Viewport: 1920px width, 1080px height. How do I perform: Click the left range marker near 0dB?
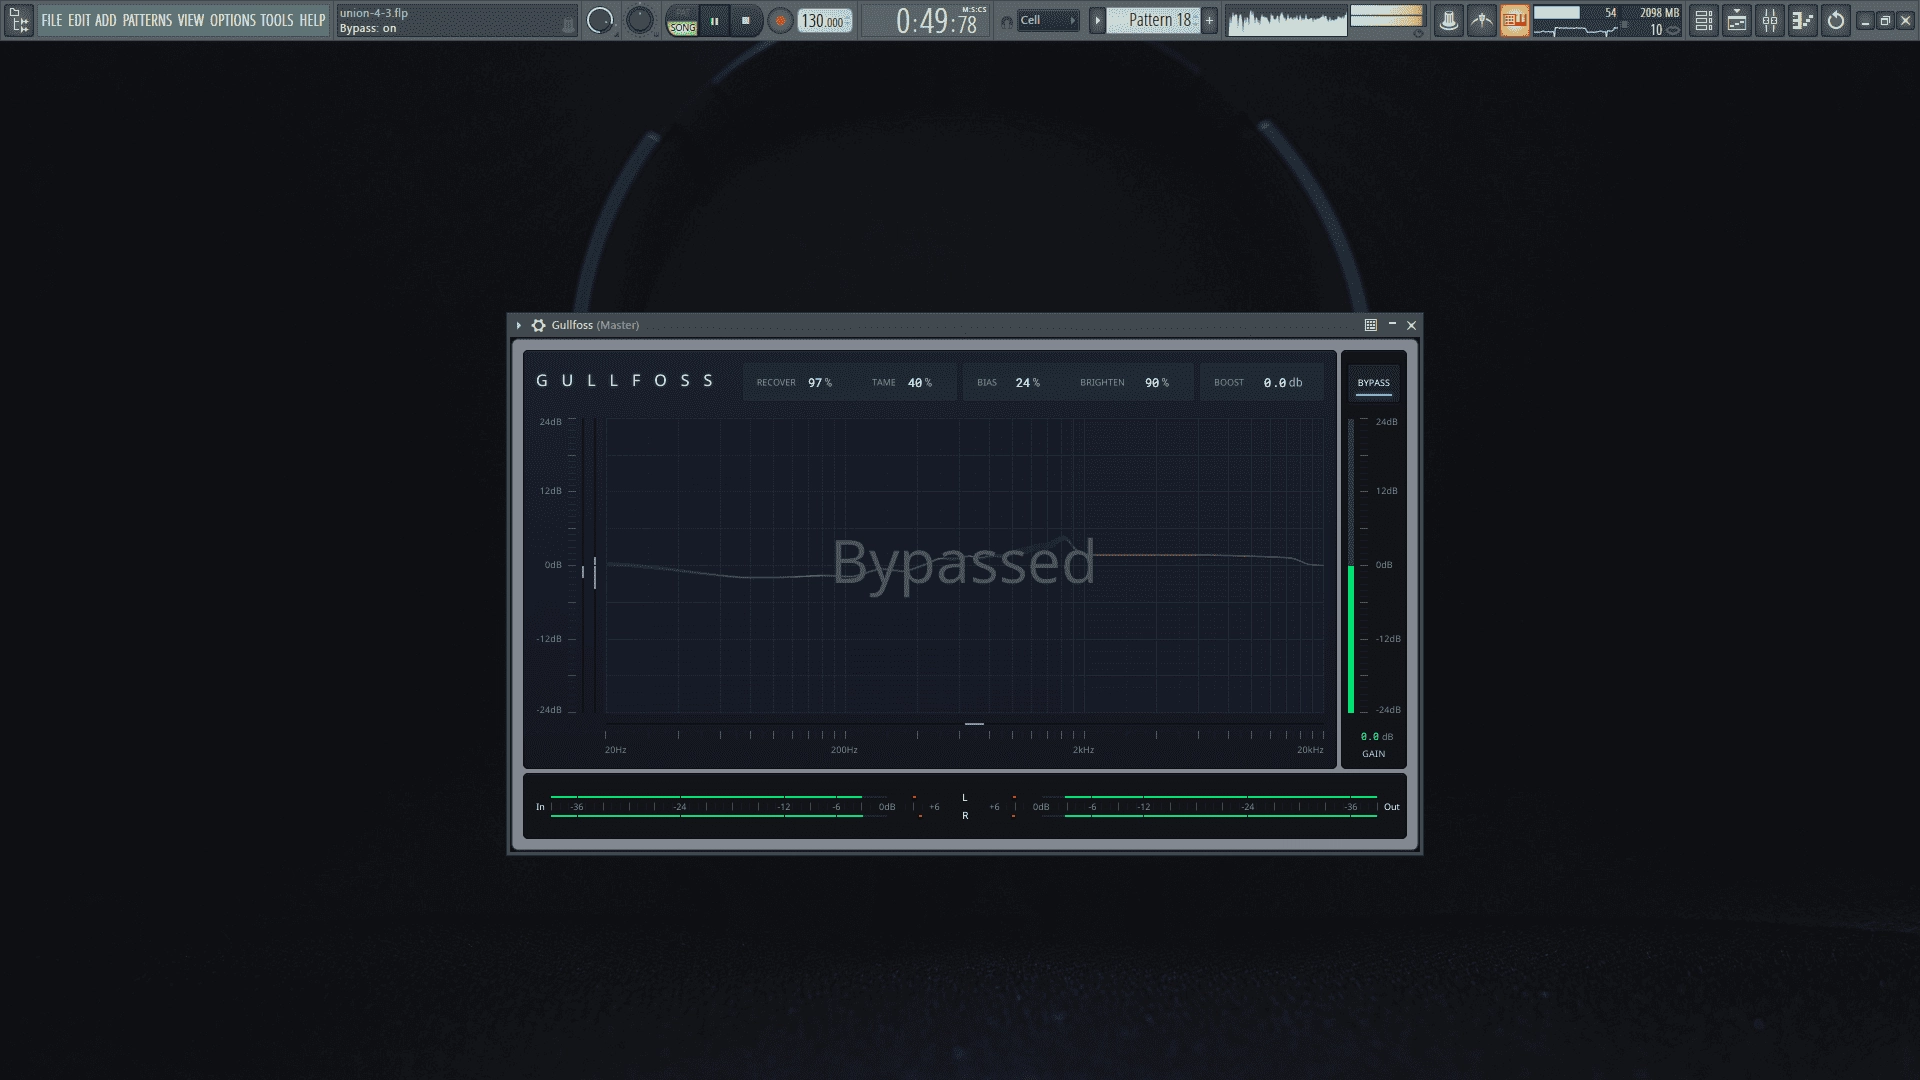click(x=583, y=572)
